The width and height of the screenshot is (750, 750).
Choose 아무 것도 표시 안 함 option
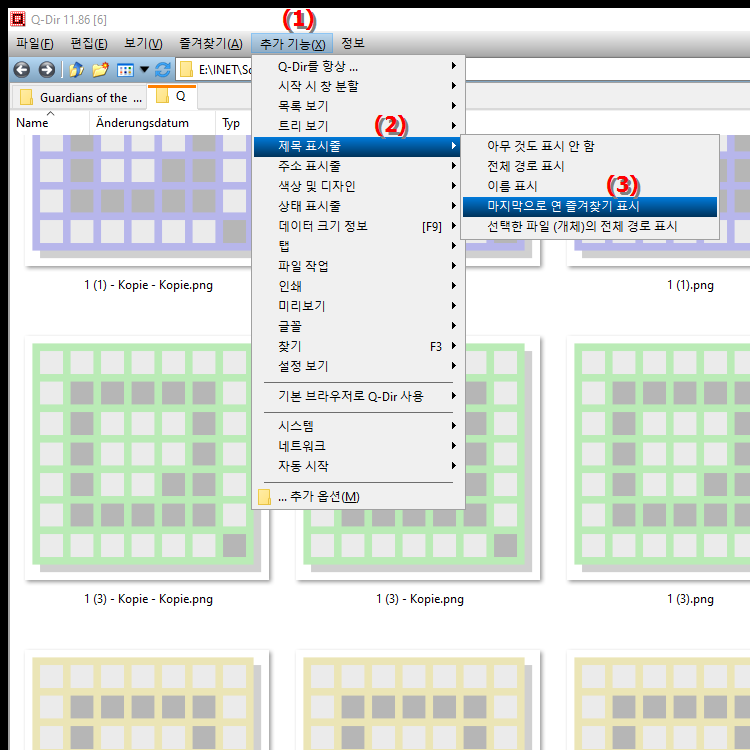click(x=589, y=146)
